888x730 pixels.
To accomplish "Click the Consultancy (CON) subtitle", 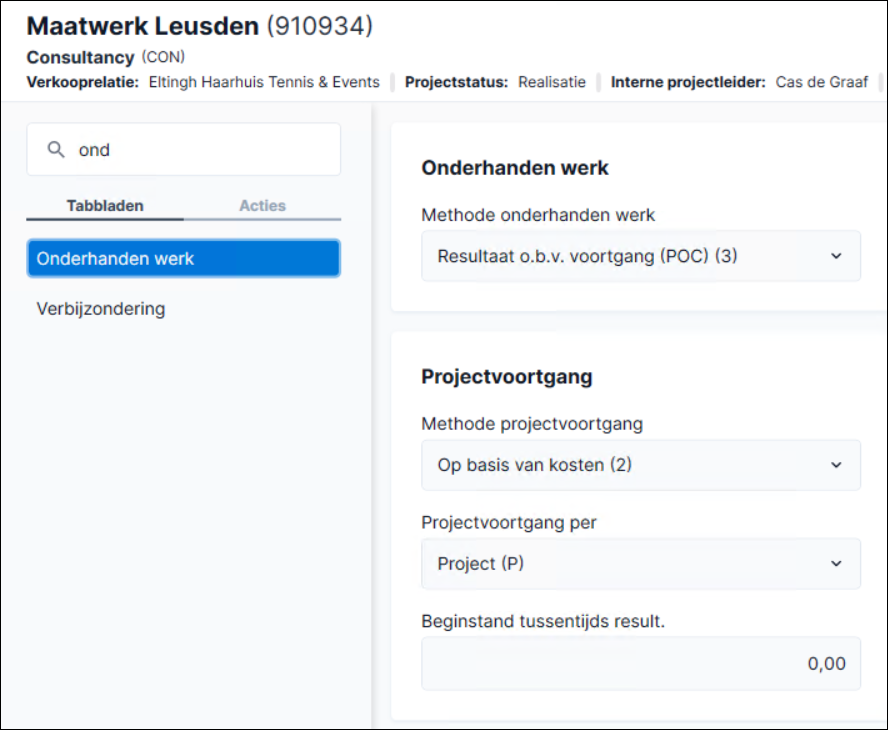I will pos(106,57).
